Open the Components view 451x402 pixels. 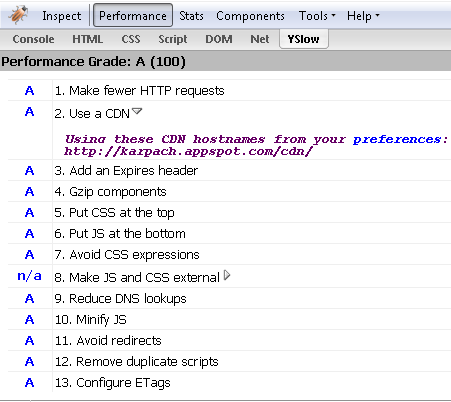250,16
